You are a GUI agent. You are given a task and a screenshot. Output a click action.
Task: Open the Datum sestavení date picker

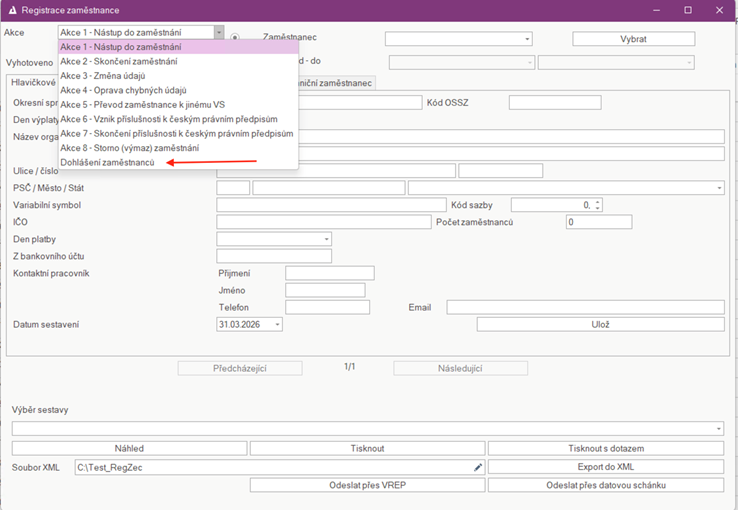click(277, 324)
